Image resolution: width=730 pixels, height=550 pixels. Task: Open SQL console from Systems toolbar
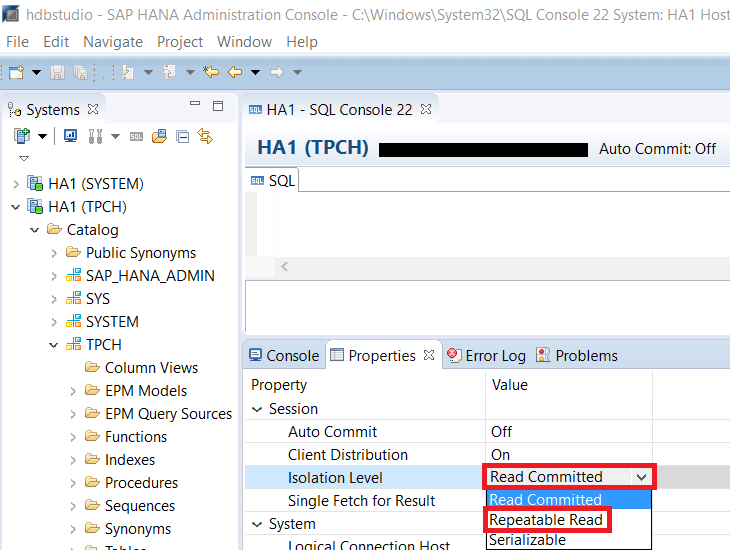[x=136, y=136]
